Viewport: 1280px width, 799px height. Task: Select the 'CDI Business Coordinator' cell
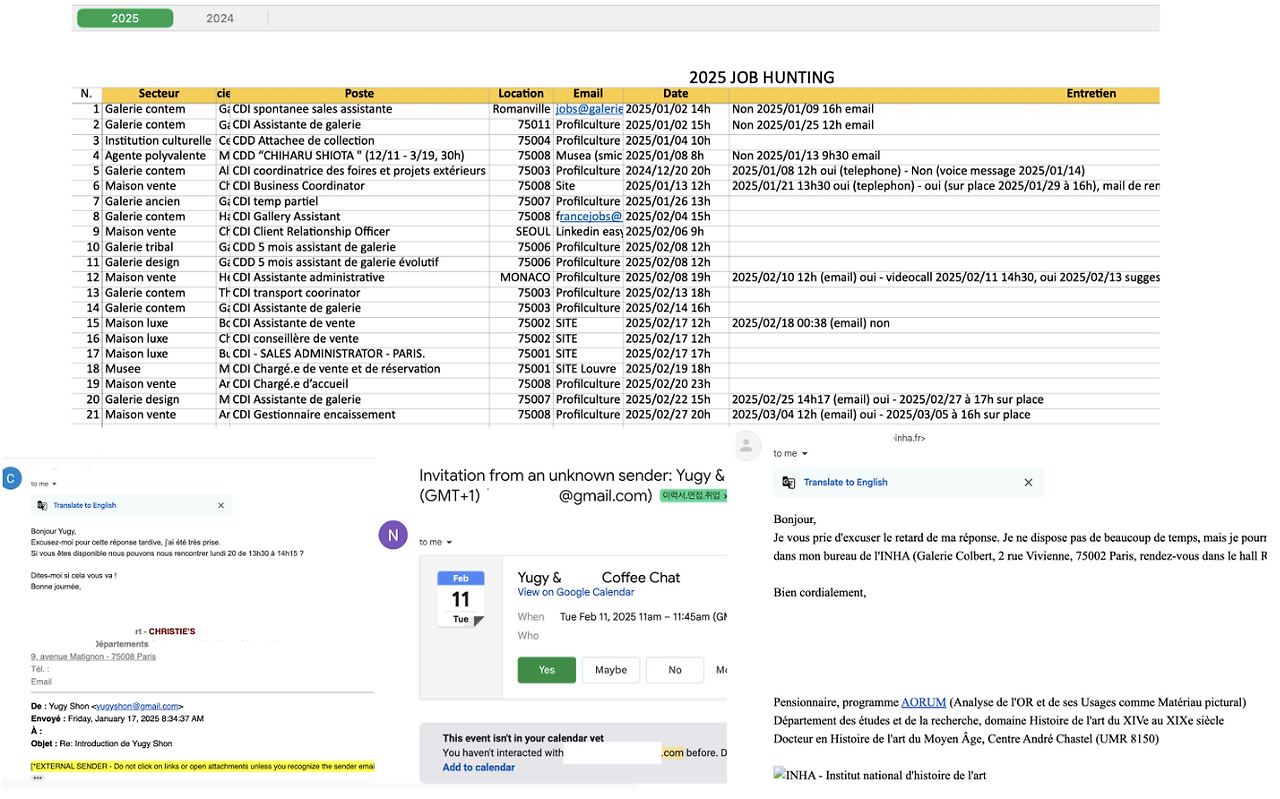(x=359, y=186)
